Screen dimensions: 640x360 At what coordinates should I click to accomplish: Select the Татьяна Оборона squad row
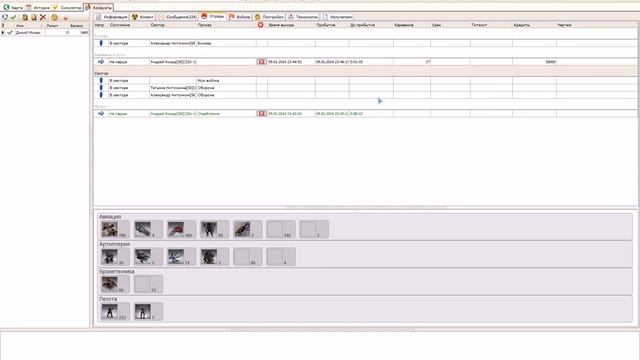click(x=365, y=88)
